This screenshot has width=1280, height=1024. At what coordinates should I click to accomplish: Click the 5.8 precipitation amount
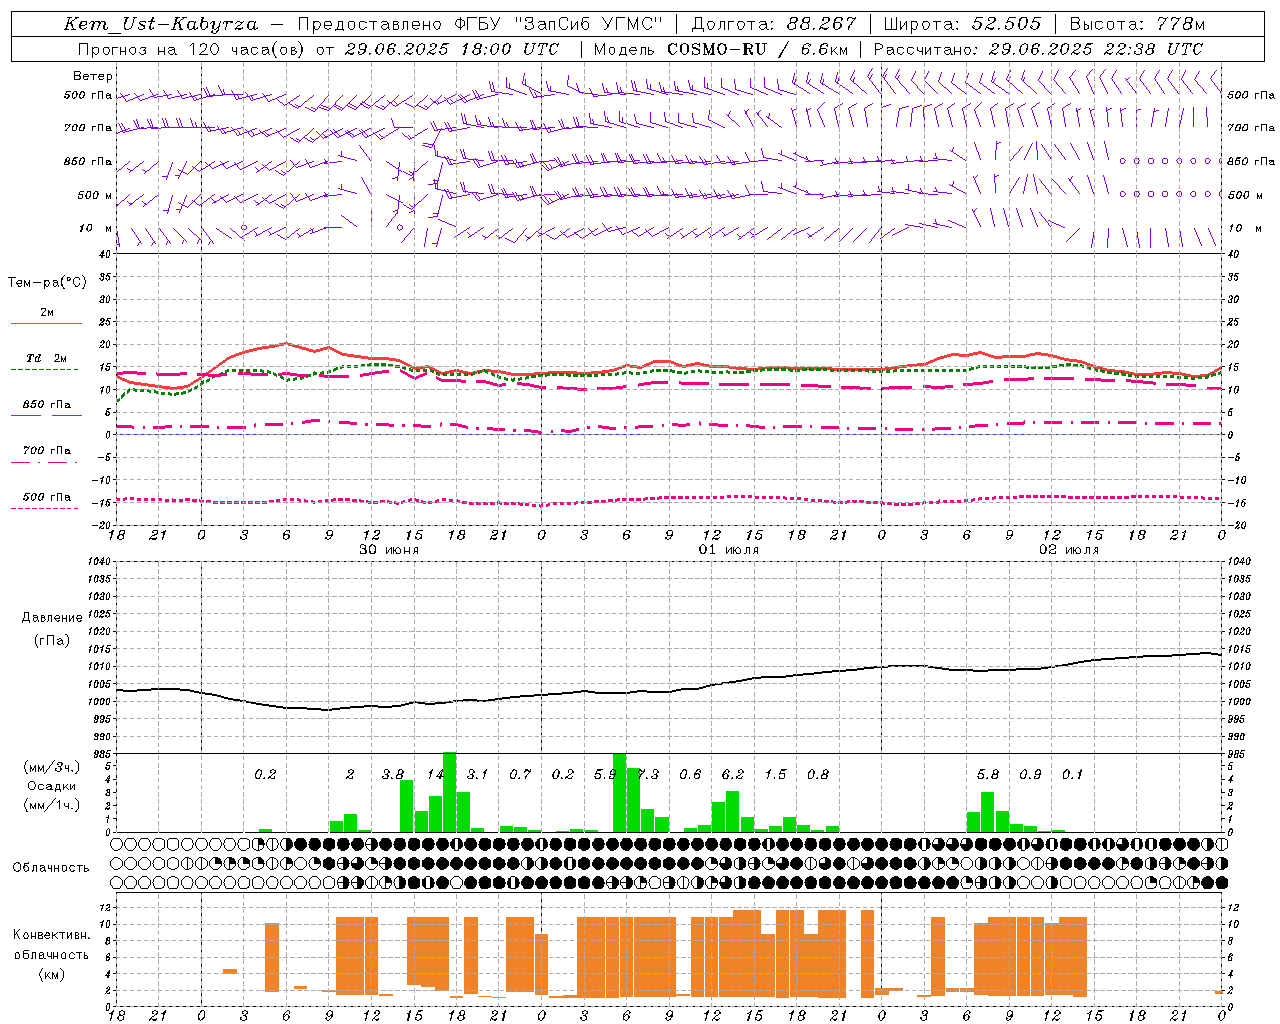988,775
